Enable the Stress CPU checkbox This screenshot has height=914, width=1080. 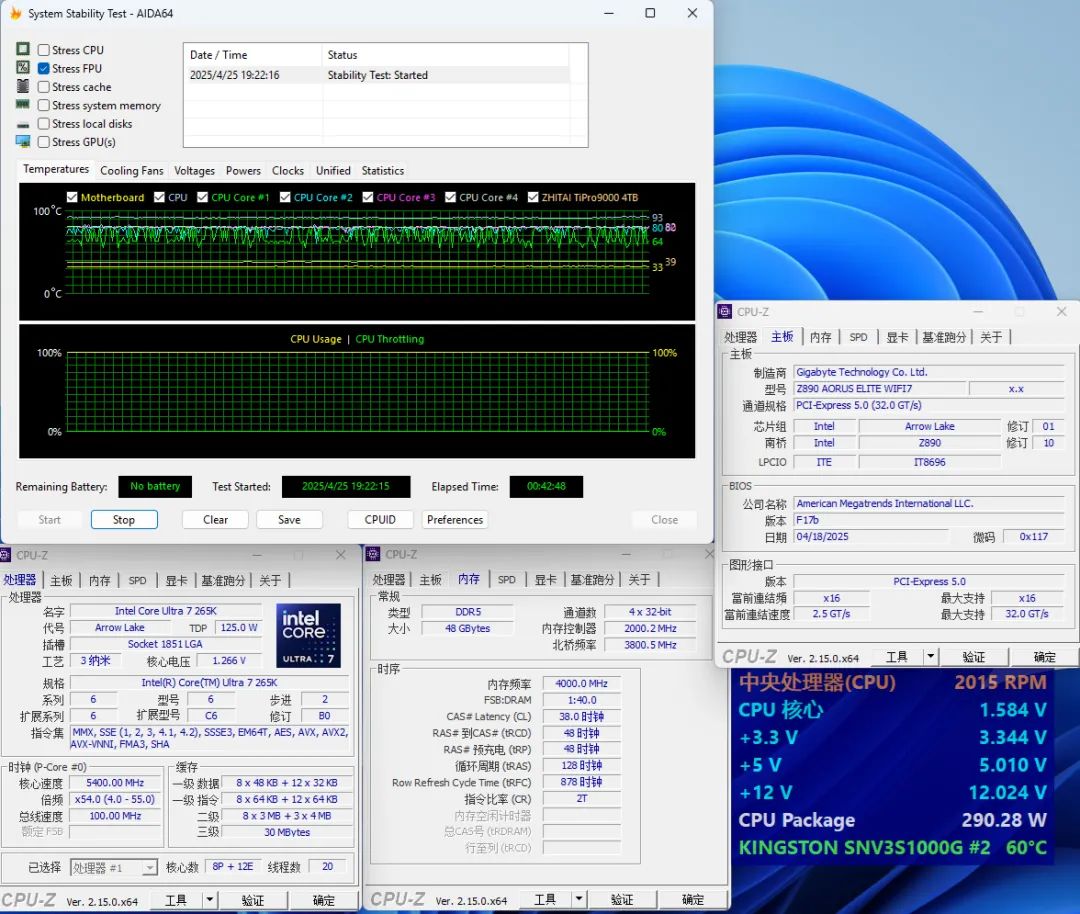click(x=43, y=50)
